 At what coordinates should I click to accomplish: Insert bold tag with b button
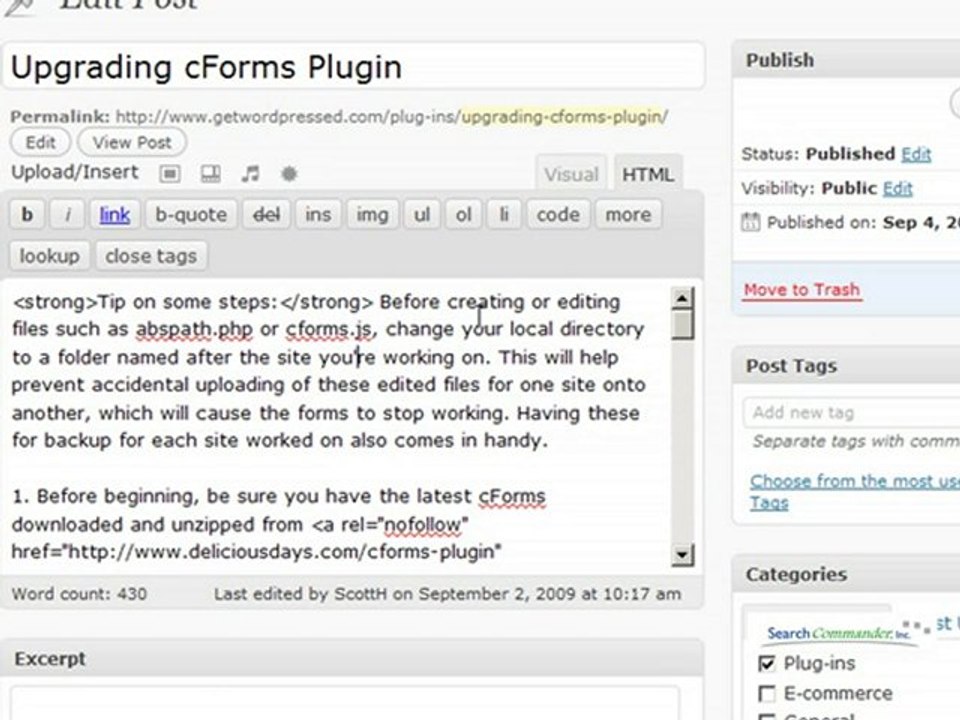click(27, 215)
